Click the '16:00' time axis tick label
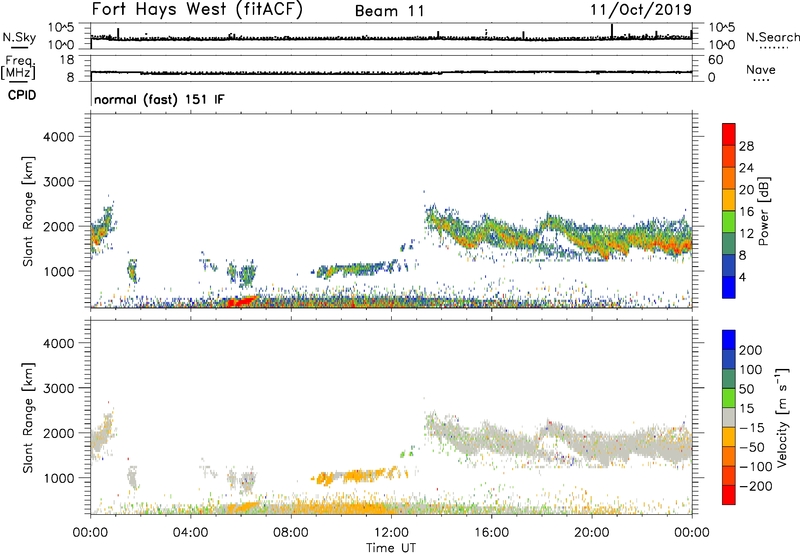Image resolution: width=800 pixels, height=554 pixels. tap(491, 533)
